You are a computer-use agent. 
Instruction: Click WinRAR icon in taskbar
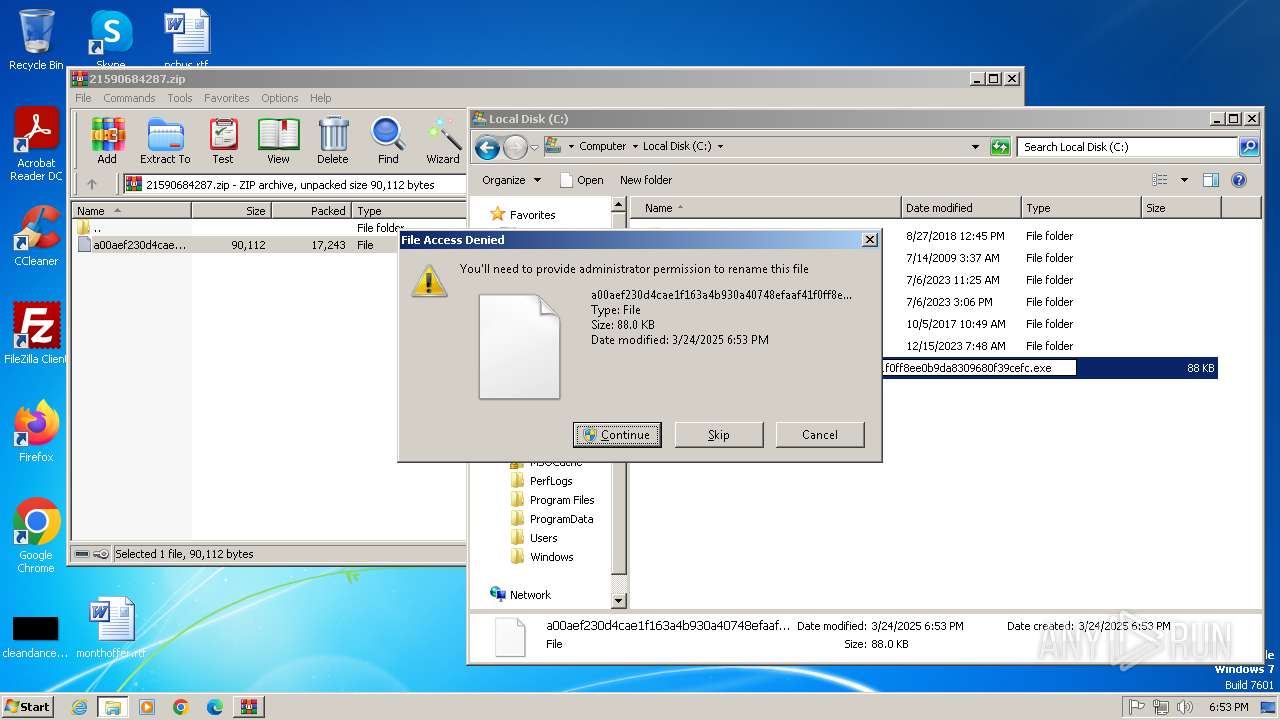pyautogui.click(x=249, y=707)
